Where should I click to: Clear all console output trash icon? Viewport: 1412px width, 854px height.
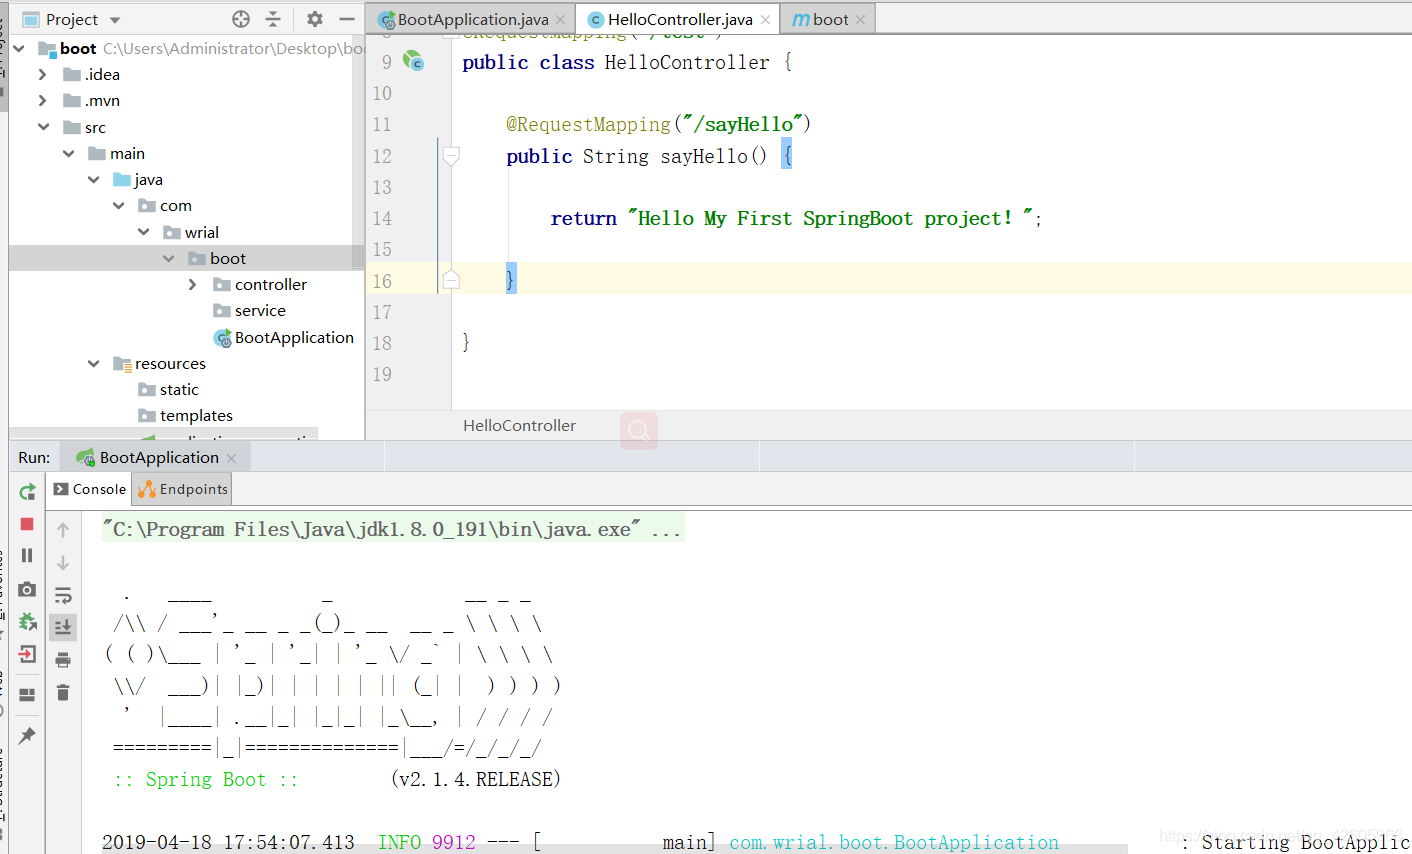click(x=63, y=692)
